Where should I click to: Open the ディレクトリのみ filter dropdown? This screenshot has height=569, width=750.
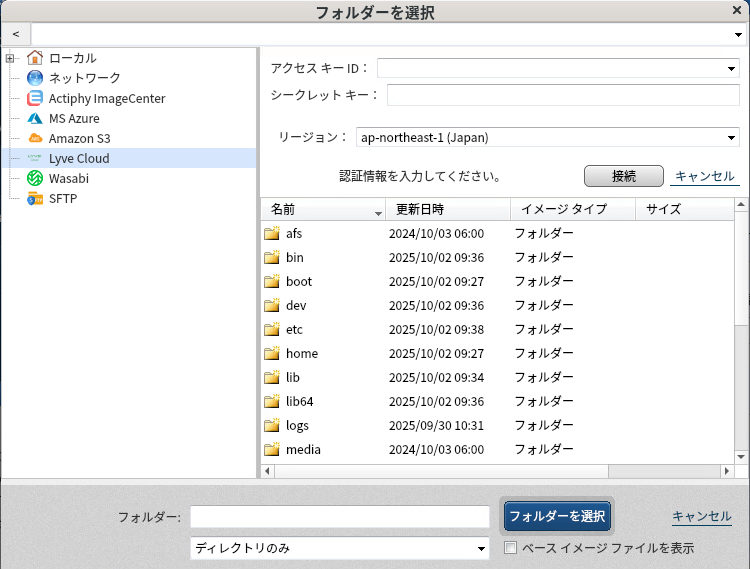(482, 548)
